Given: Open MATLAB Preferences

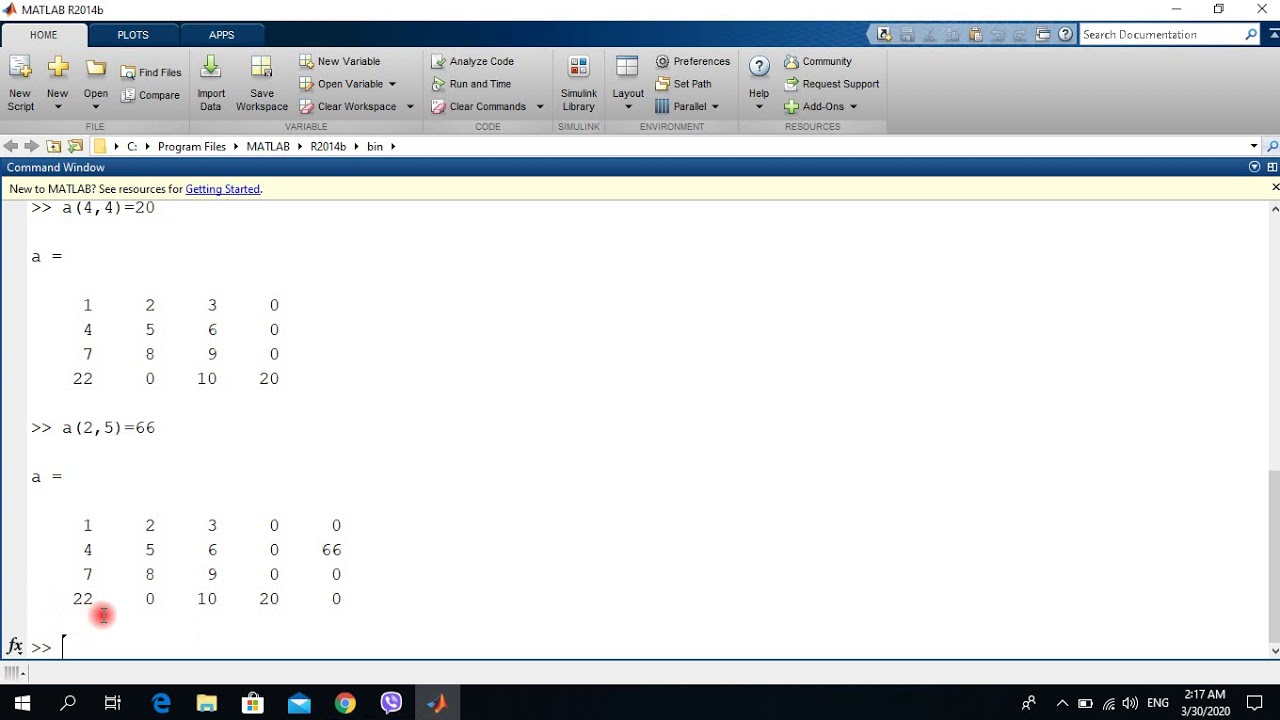Looking at the screenshot, I should coord(693,61).
